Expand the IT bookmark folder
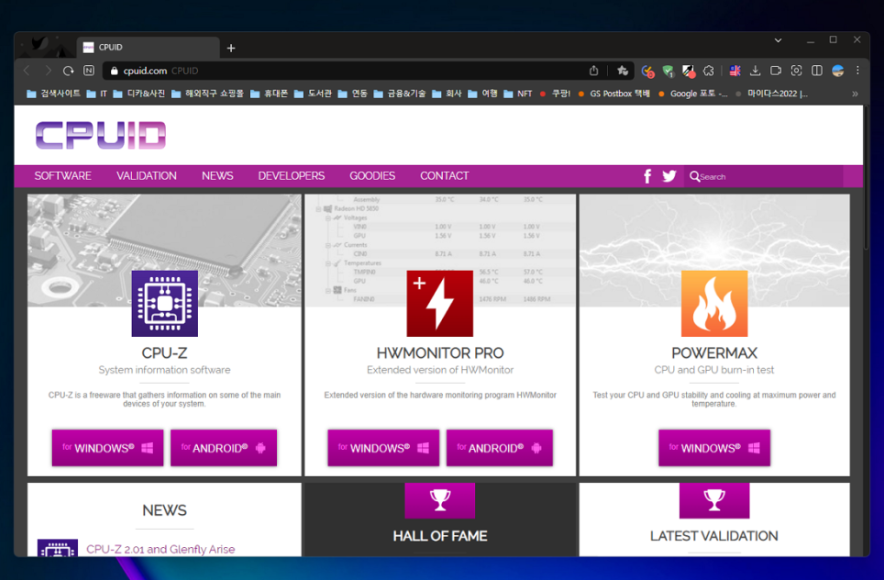This screenshot has width=884, height=580. (x=96, y=94)
